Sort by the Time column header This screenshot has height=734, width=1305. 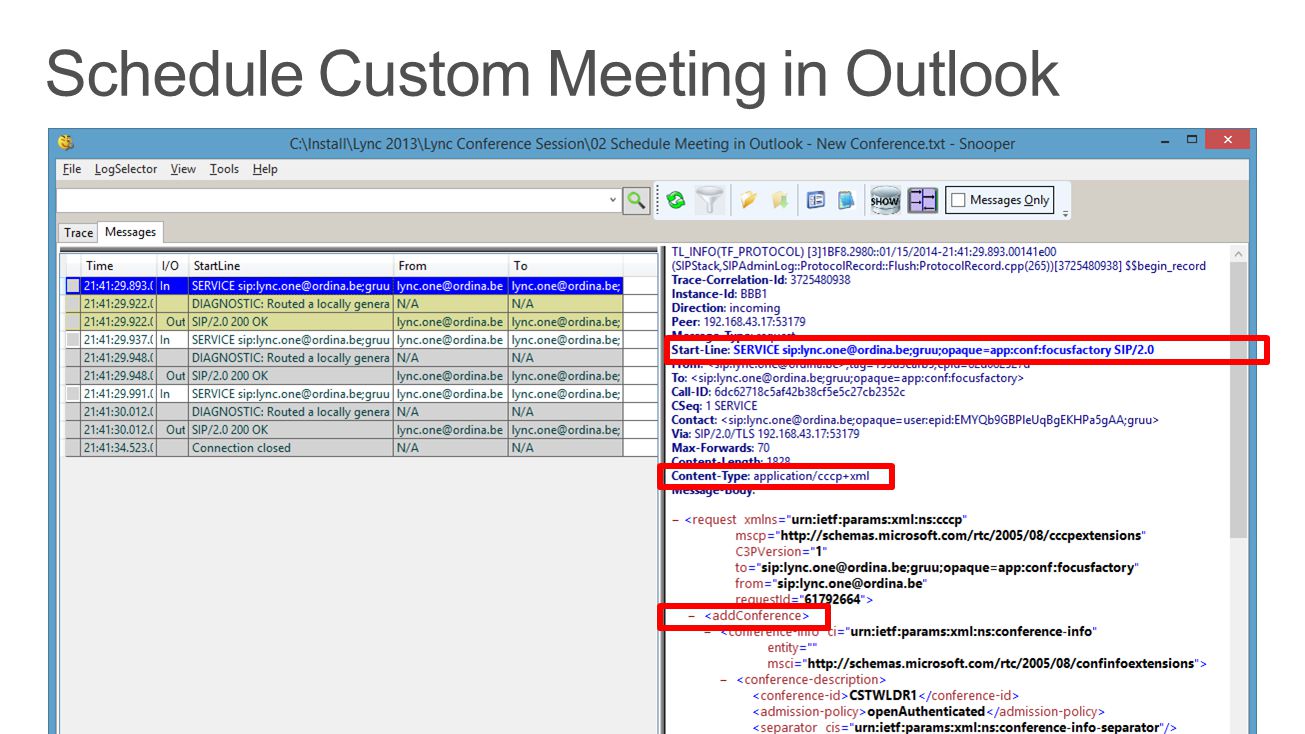click(119, 266)
